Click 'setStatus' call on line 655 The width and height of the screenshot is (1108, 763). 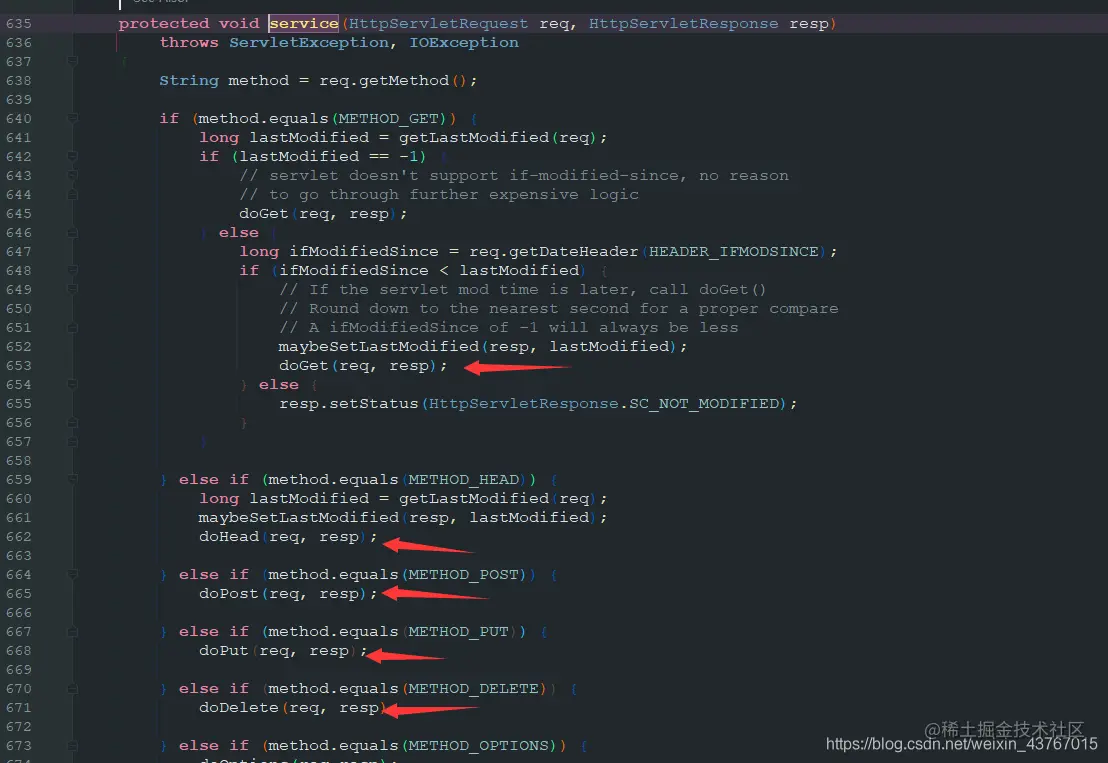pos(374,403)
